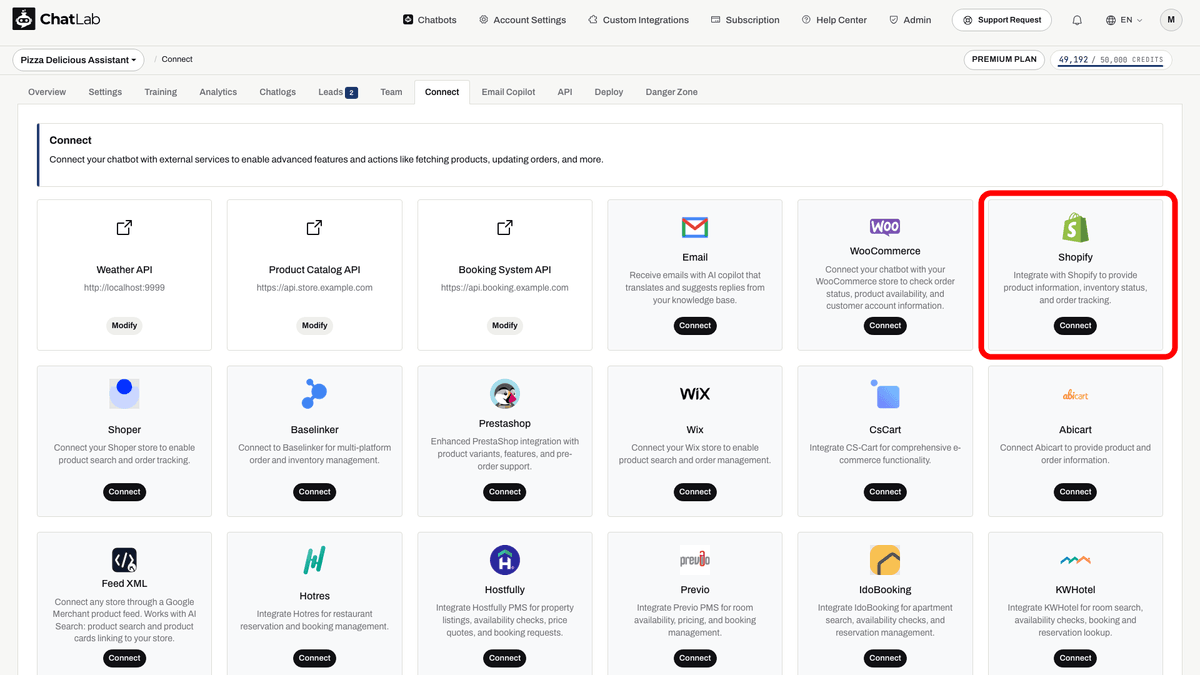
Task: Click the M user avatar
Action: click(x=1171, y=20)
